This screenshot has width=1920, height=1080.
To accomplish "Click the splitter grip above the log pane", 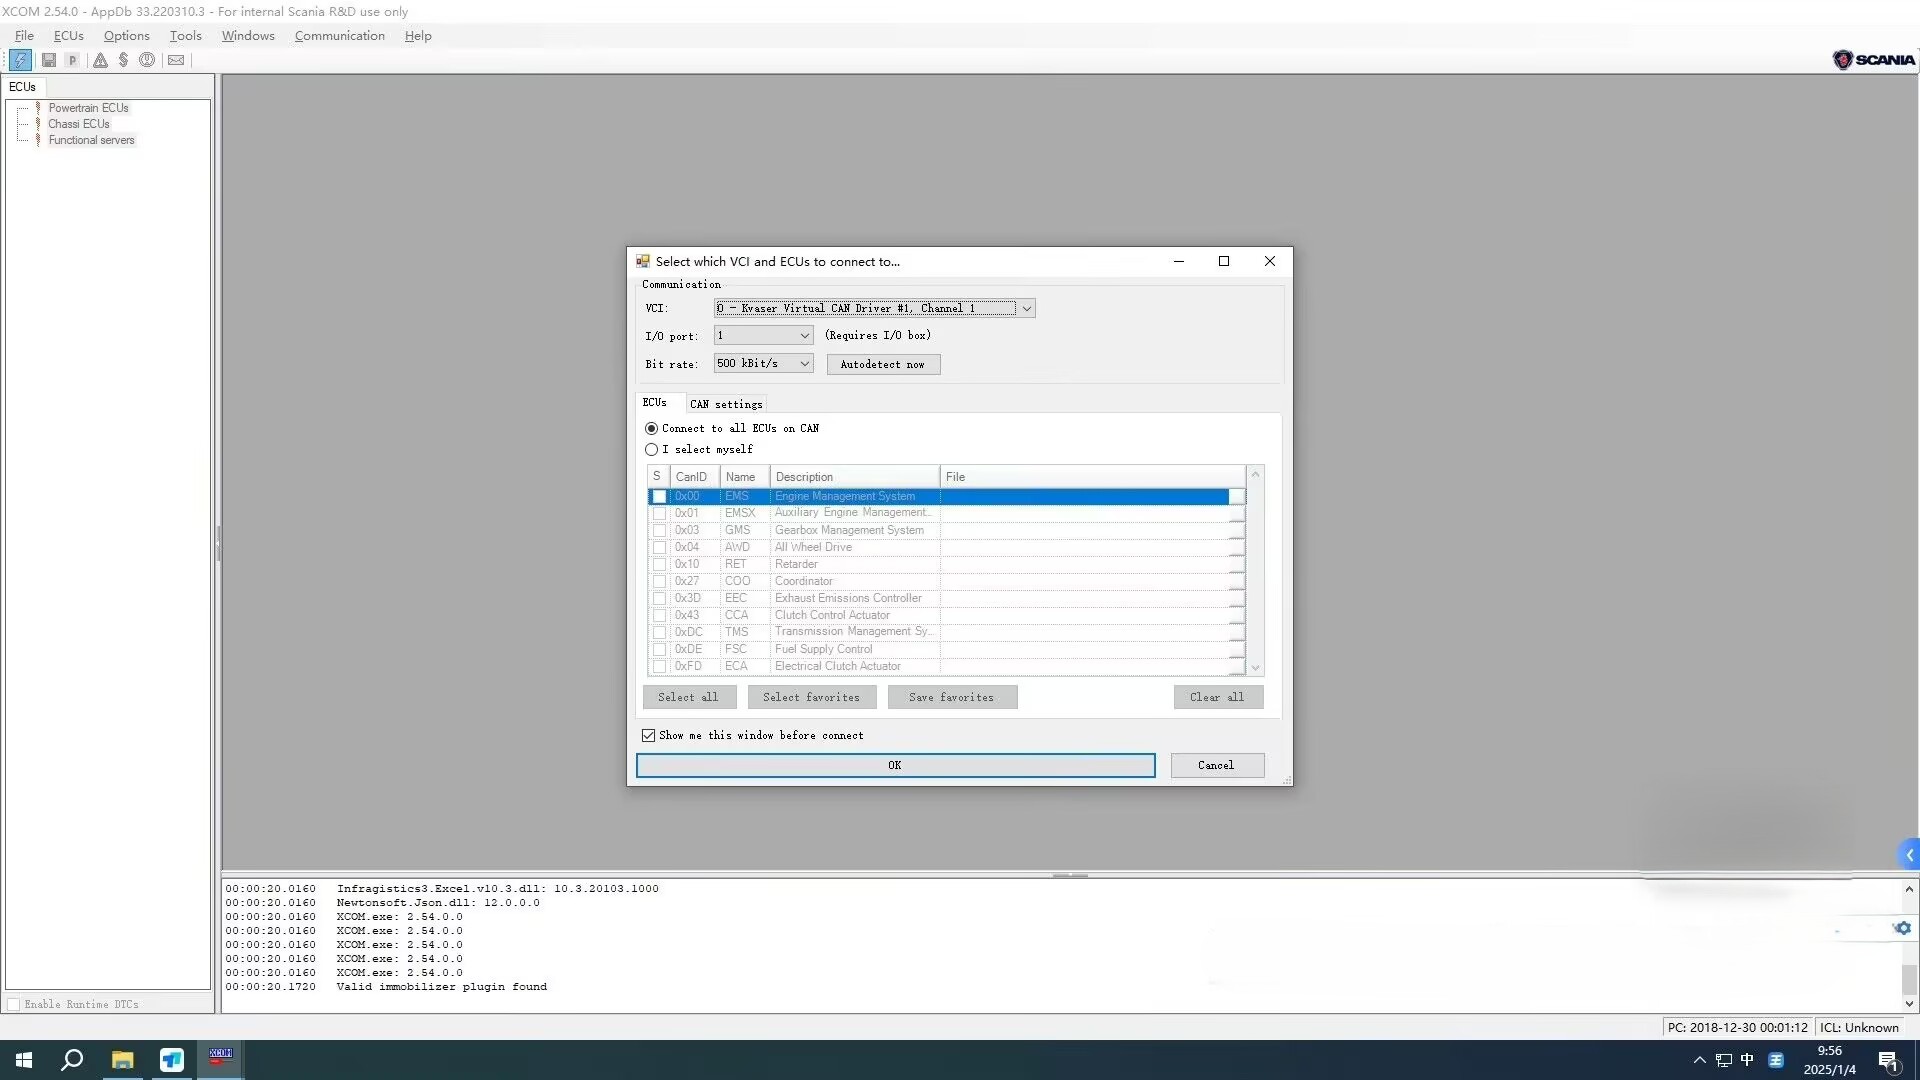I will pyautogui.click(x=1070, y=875).
